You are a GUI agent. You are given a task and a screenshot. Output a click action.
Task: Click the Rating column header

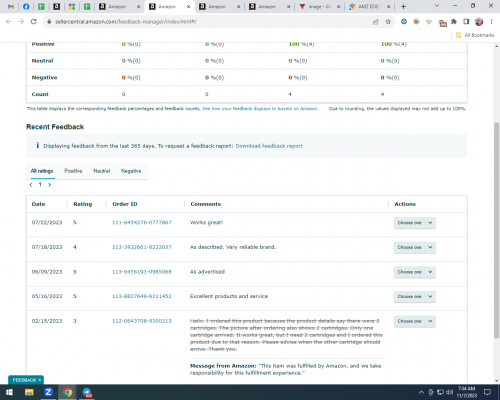pos(83,204)
